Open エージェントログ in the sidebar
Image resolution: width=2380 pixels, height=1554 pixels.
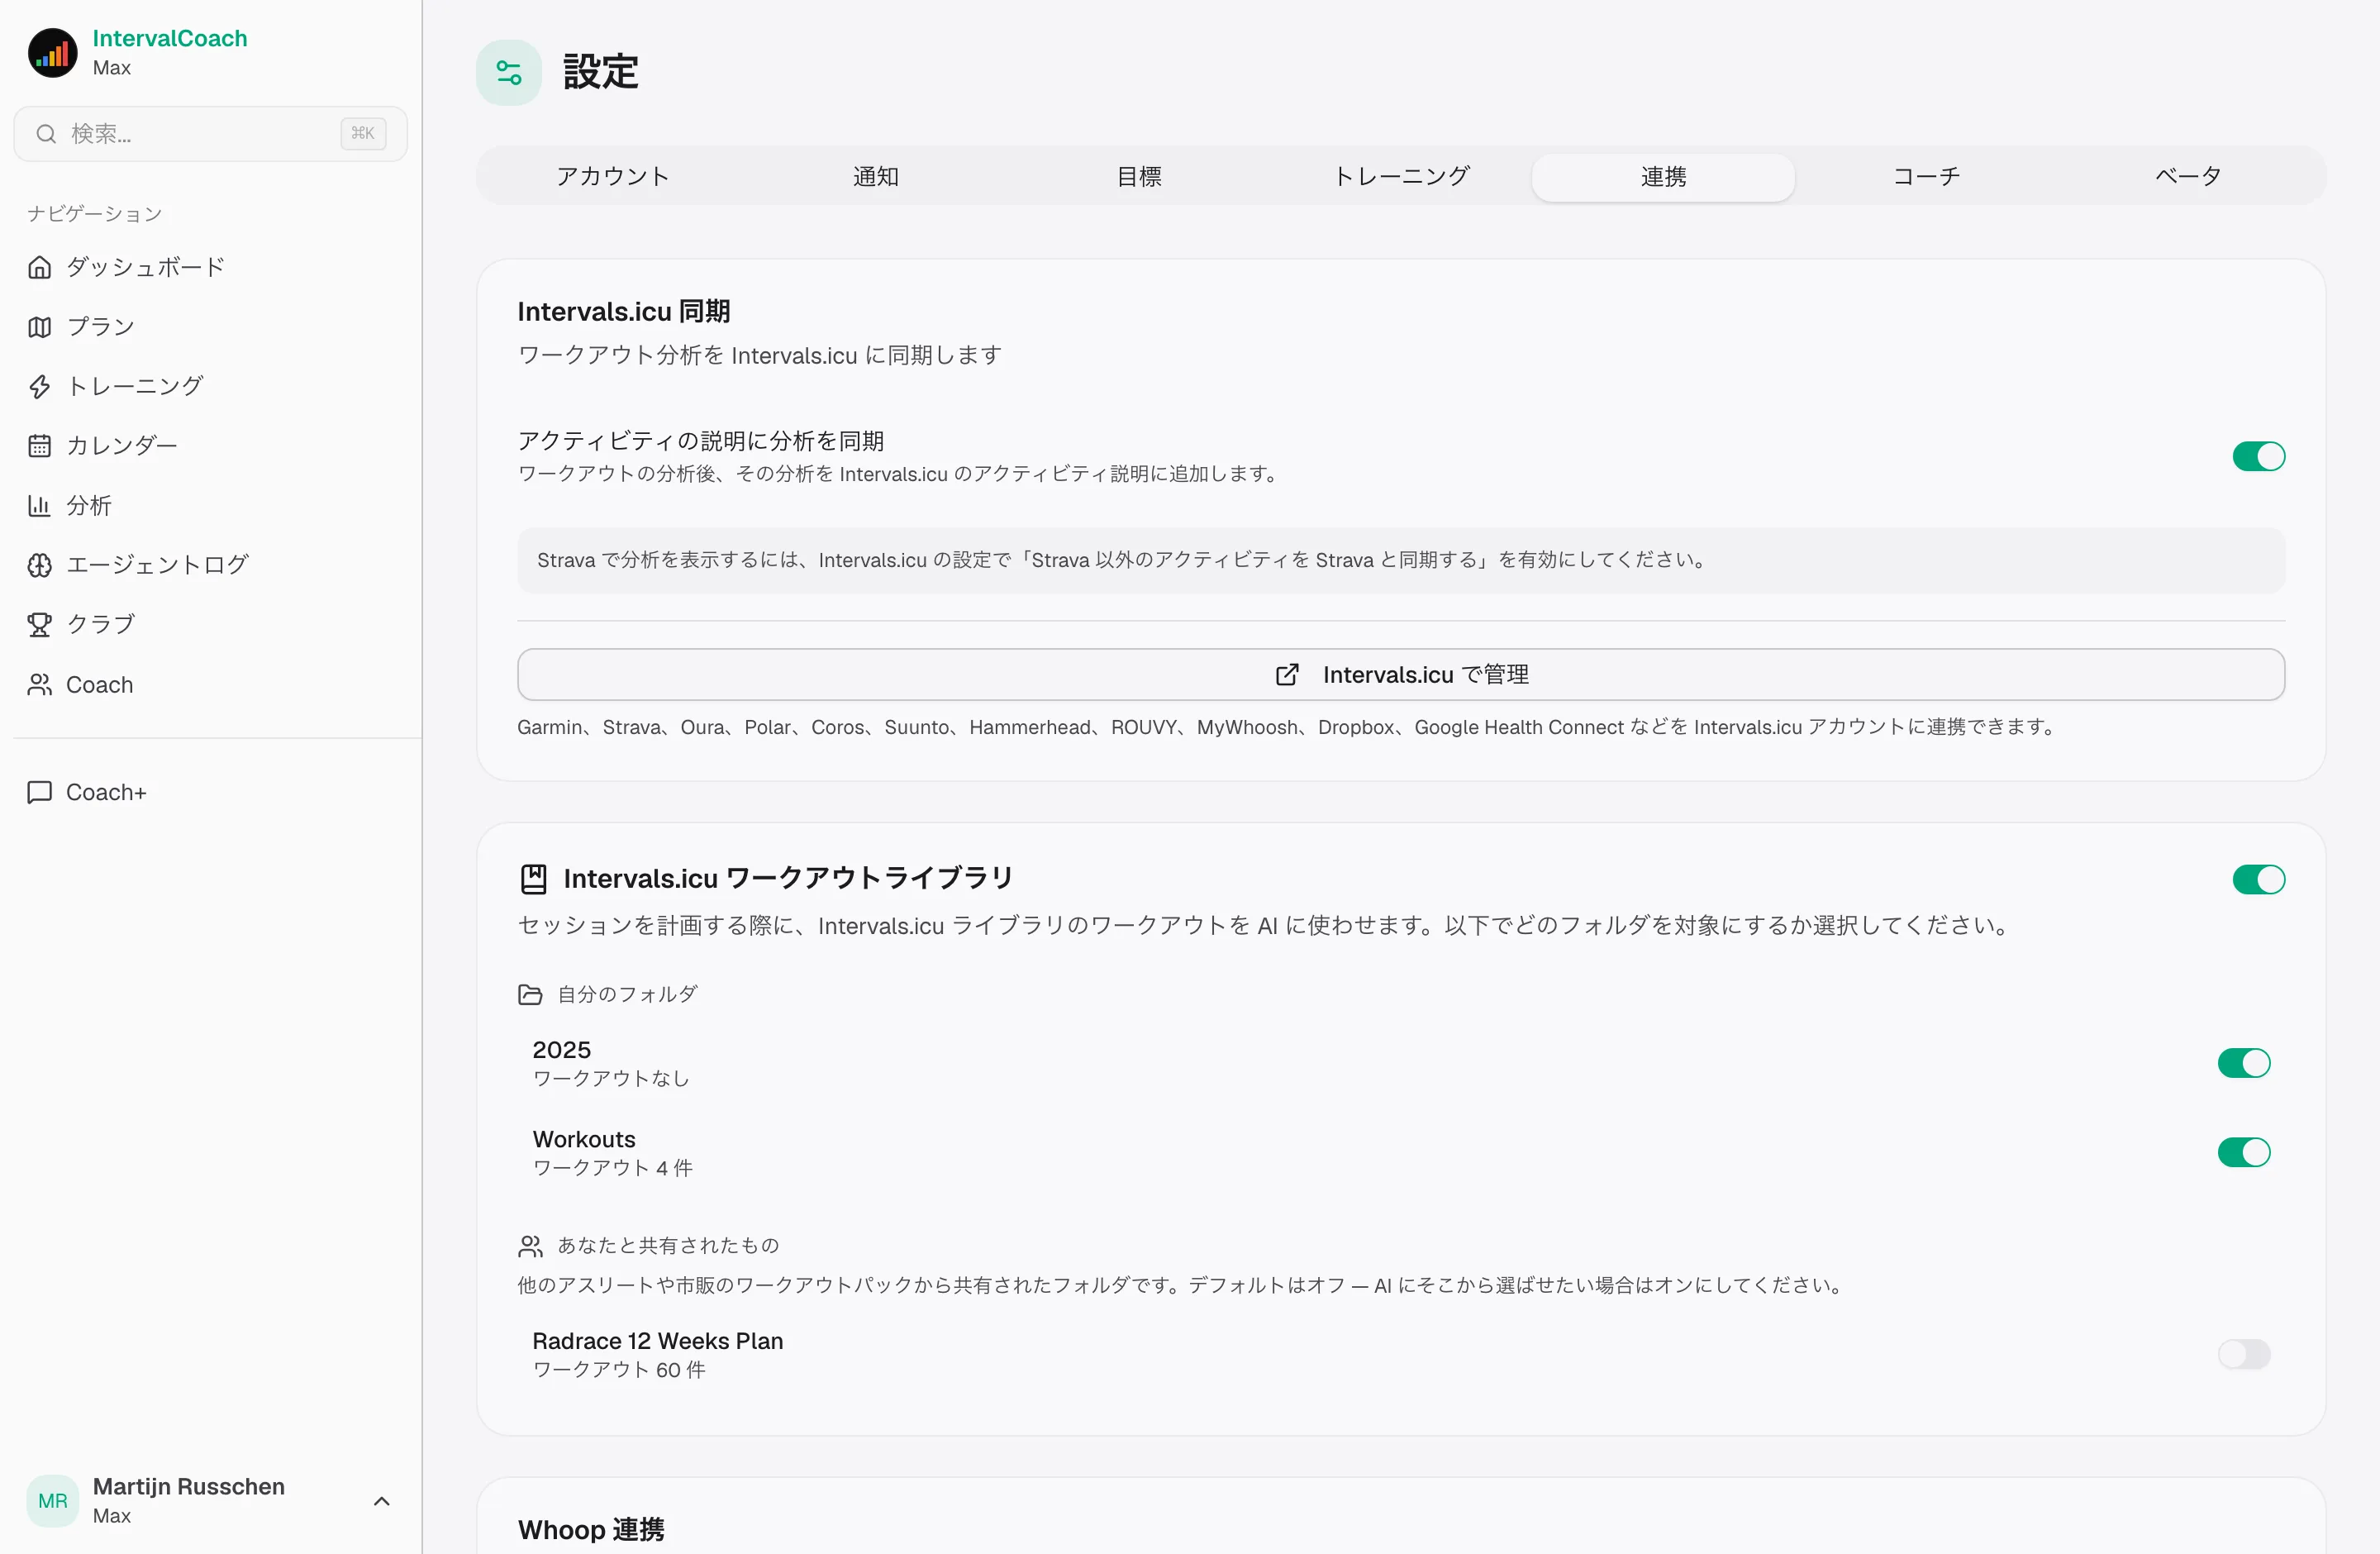point(212,565)
